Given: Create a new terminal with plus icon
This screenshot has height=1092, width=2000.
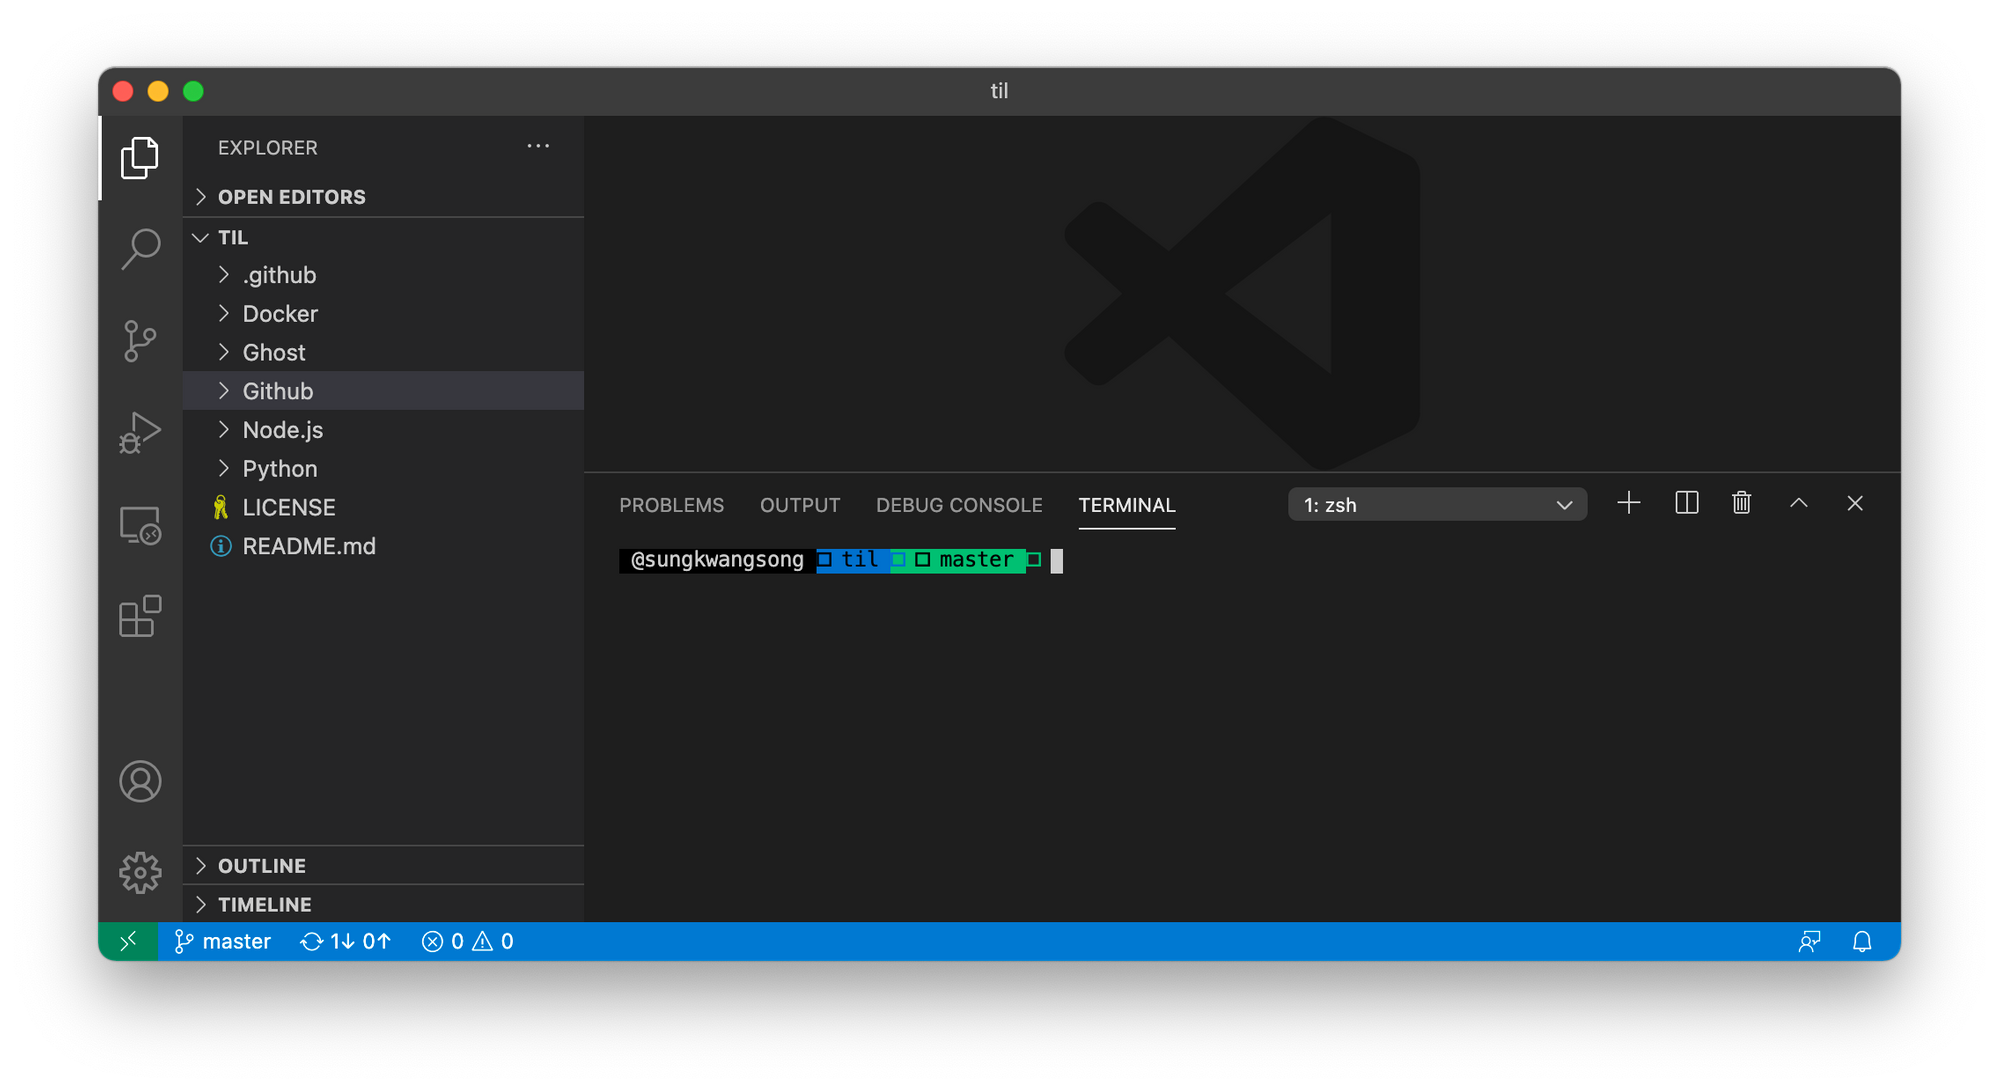Looking at the screenshot, I should click(x=1628, y=503).
